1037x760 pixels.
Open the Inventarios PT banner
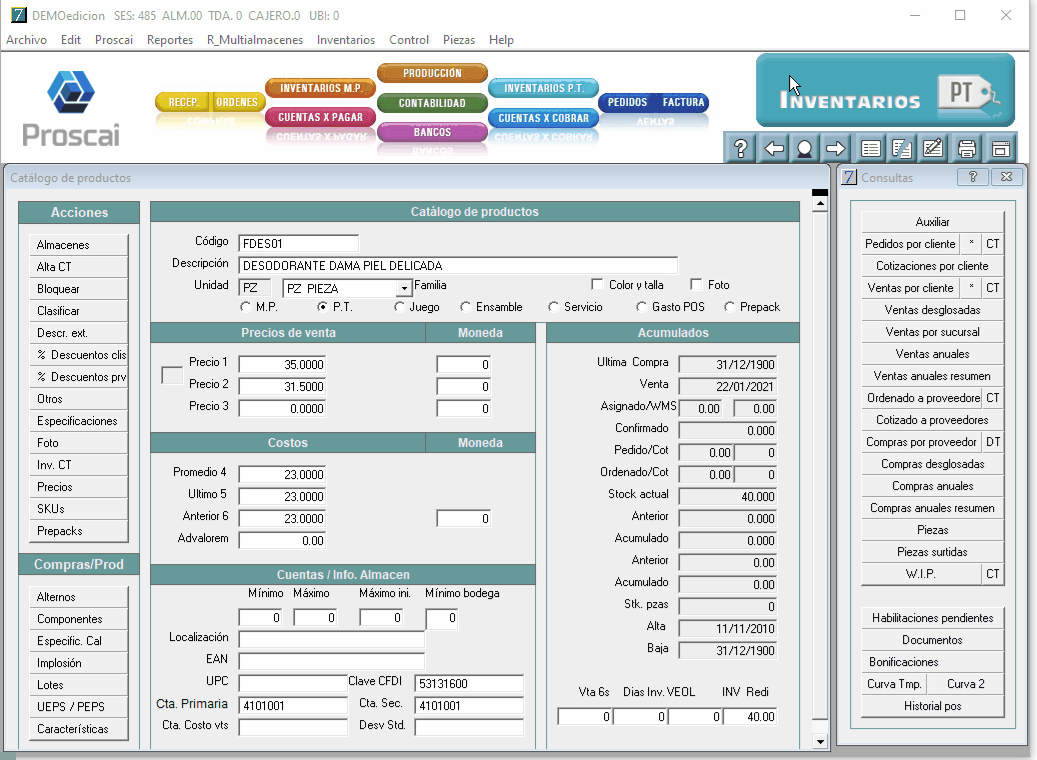click(885, 91)
